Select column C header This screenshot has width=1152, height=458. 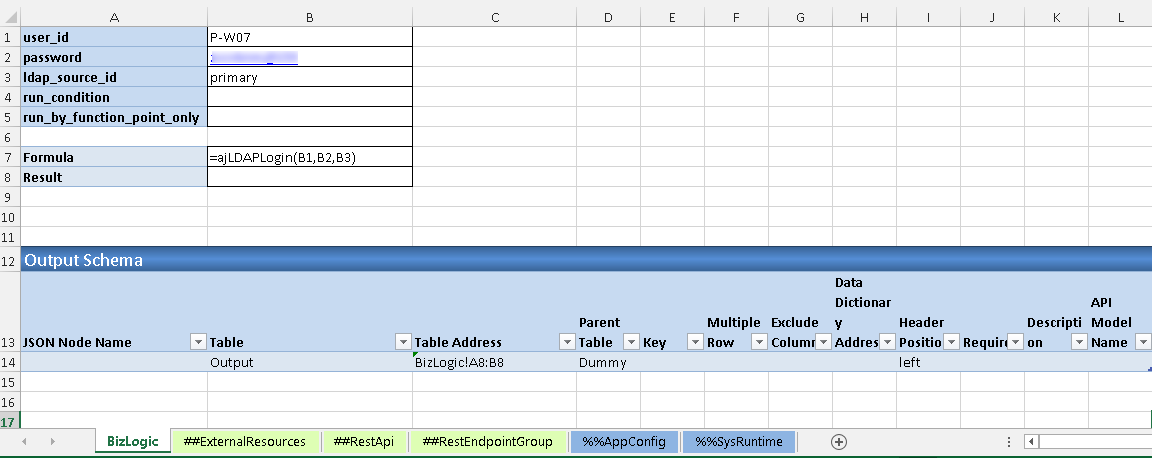click(494, 16)
